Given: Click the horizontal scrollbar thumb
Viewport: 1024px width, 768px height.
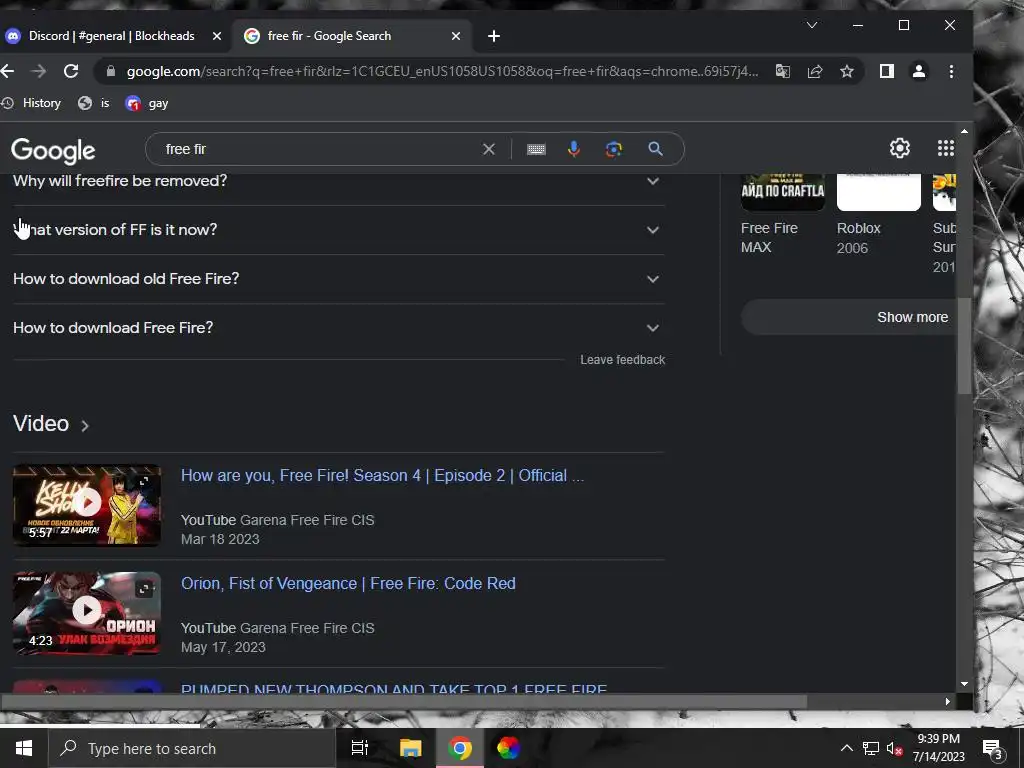Looking at the screenshot, I should (404, 701).
